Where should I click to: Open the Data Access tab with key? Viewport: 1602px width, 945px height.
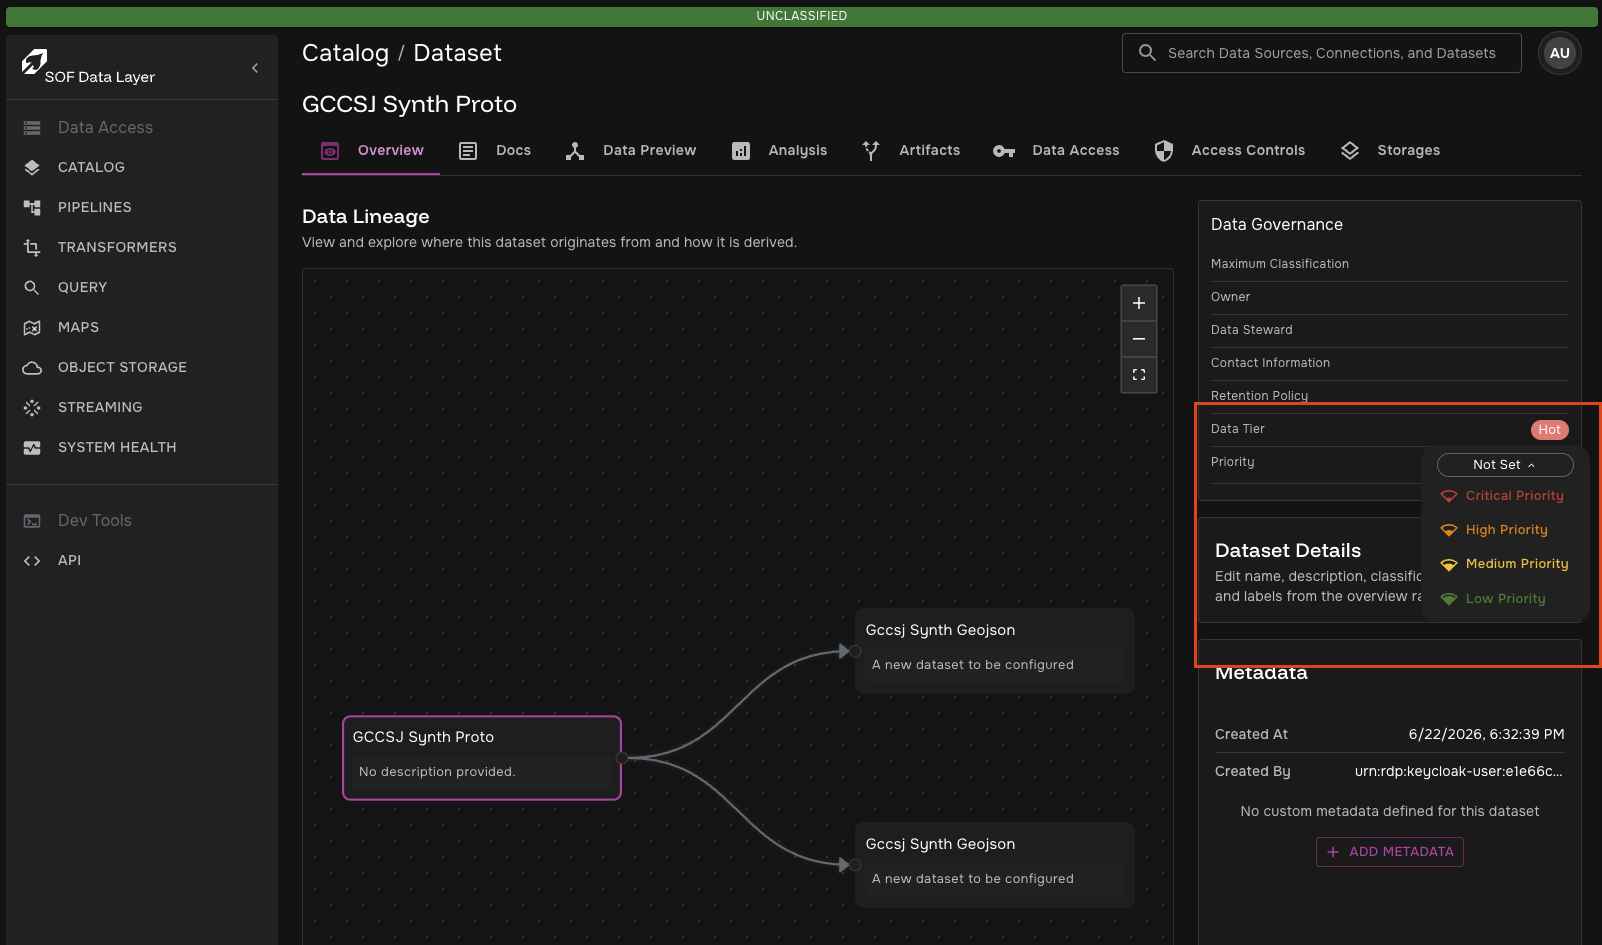pyautogui.click(x=1056, y=151)
